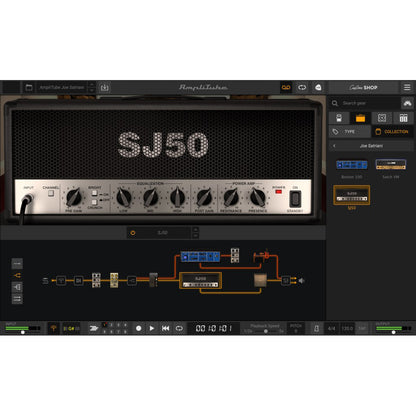416x416 pixels.
Task: Click the RESONANCE knob
Action: (x=231, y=197)
